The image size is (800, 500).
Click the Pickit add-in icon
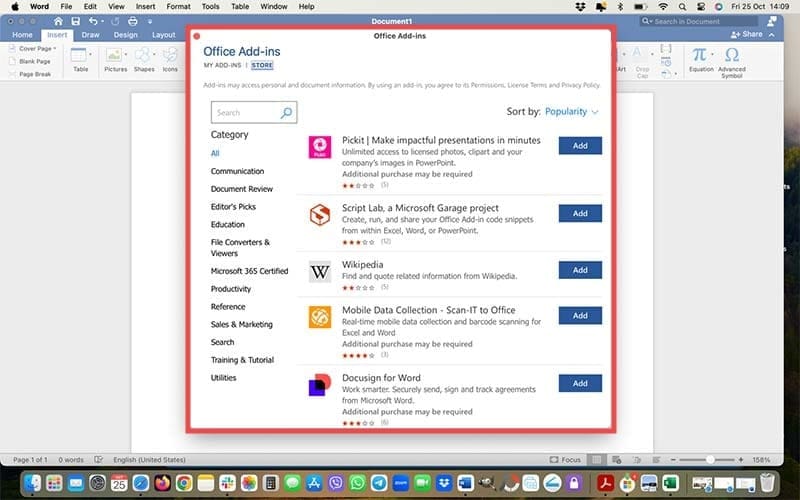(320, 146)
